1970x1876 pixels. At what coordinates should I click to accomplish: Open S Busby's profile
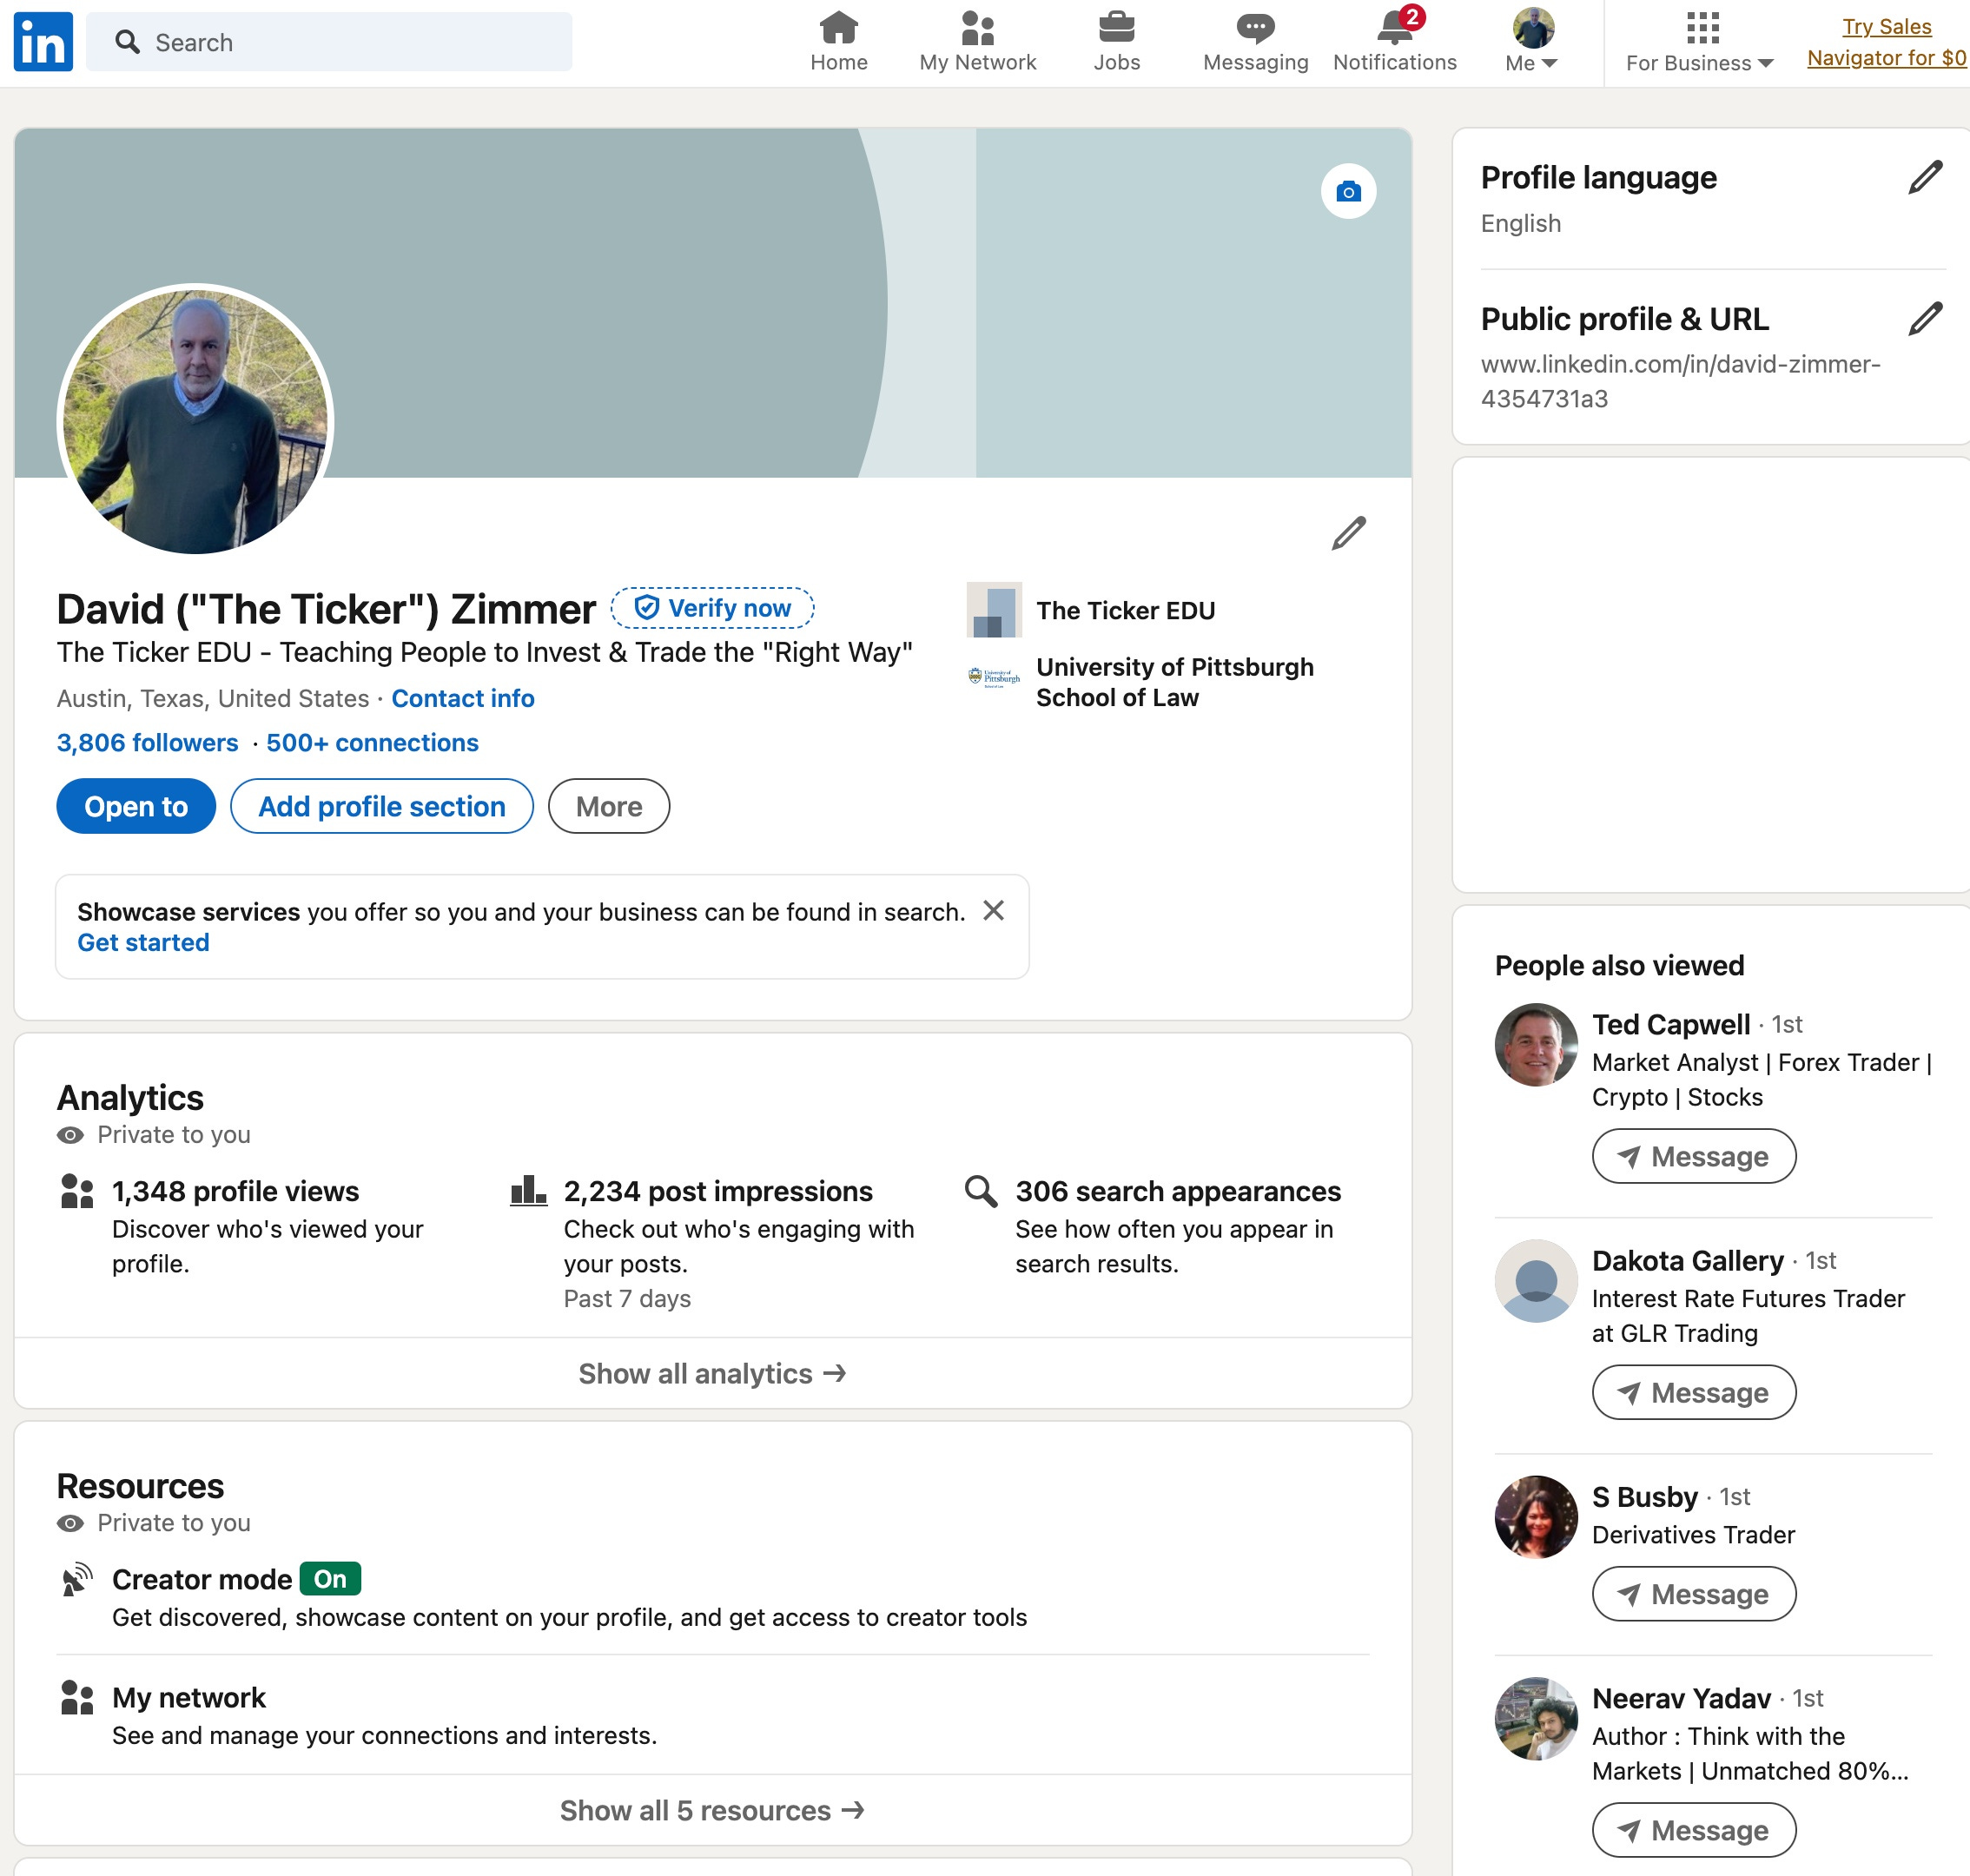point(1645,1497)
